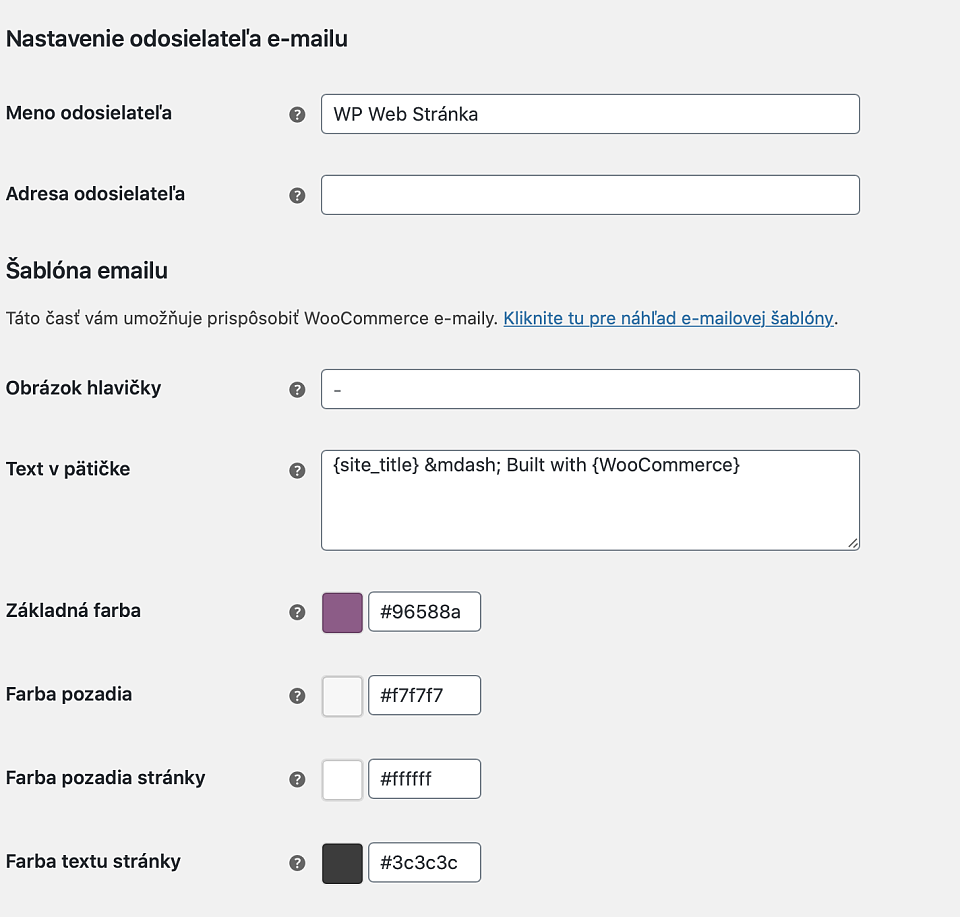Image resolution: width=960 pixels, height=917 pixels.
Task: Open the e-mail template preview link
Action: [668, 319]
